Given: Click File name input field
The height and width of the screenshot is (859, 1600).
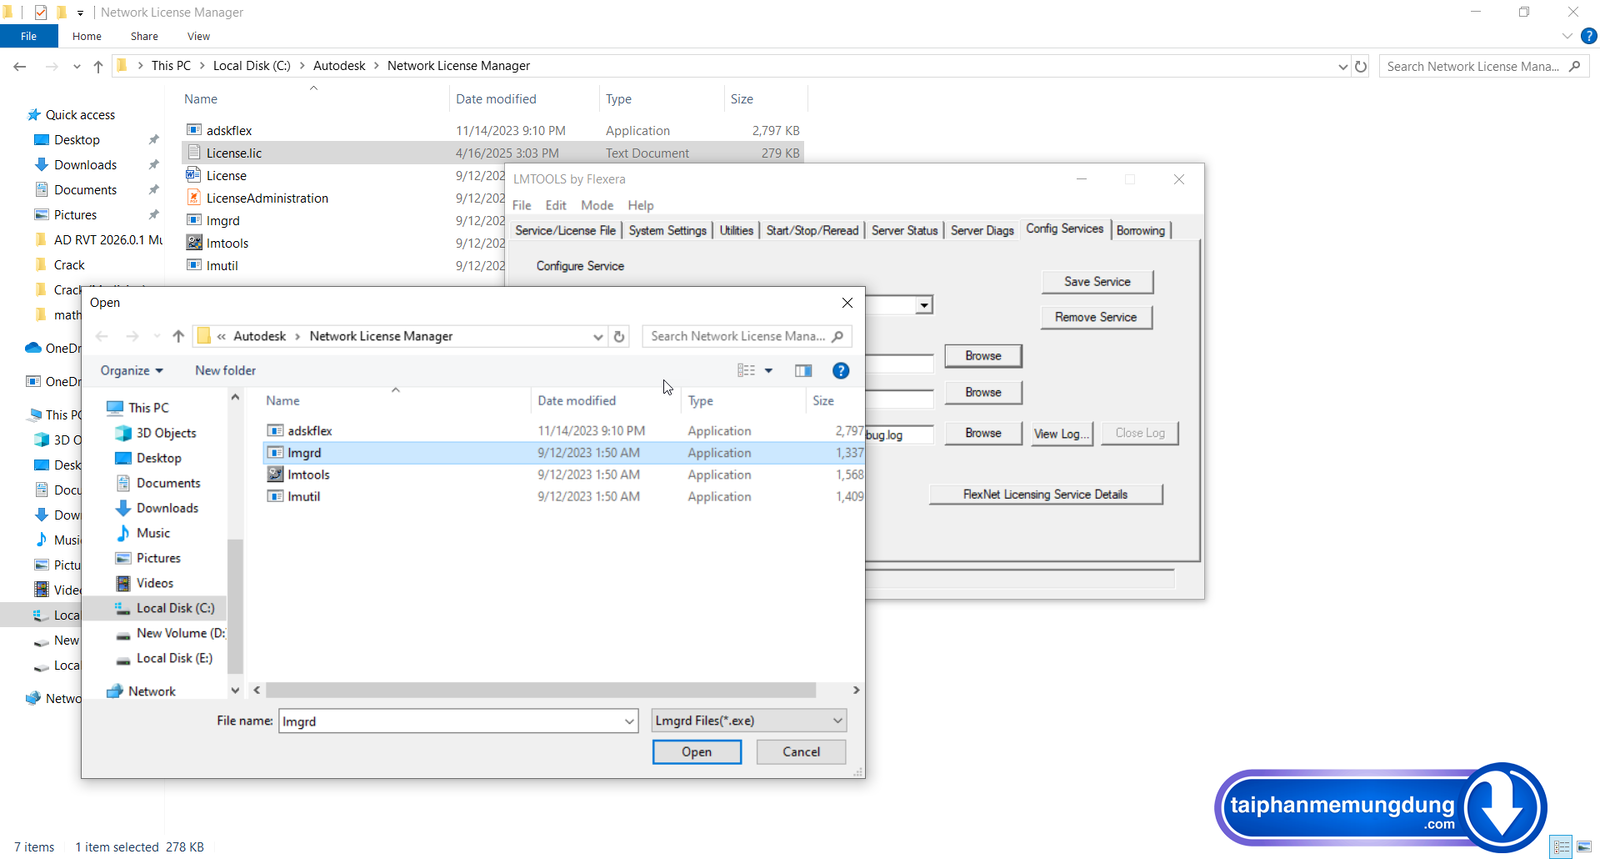Looking at the screenshot, I should [x=450, y=721].
